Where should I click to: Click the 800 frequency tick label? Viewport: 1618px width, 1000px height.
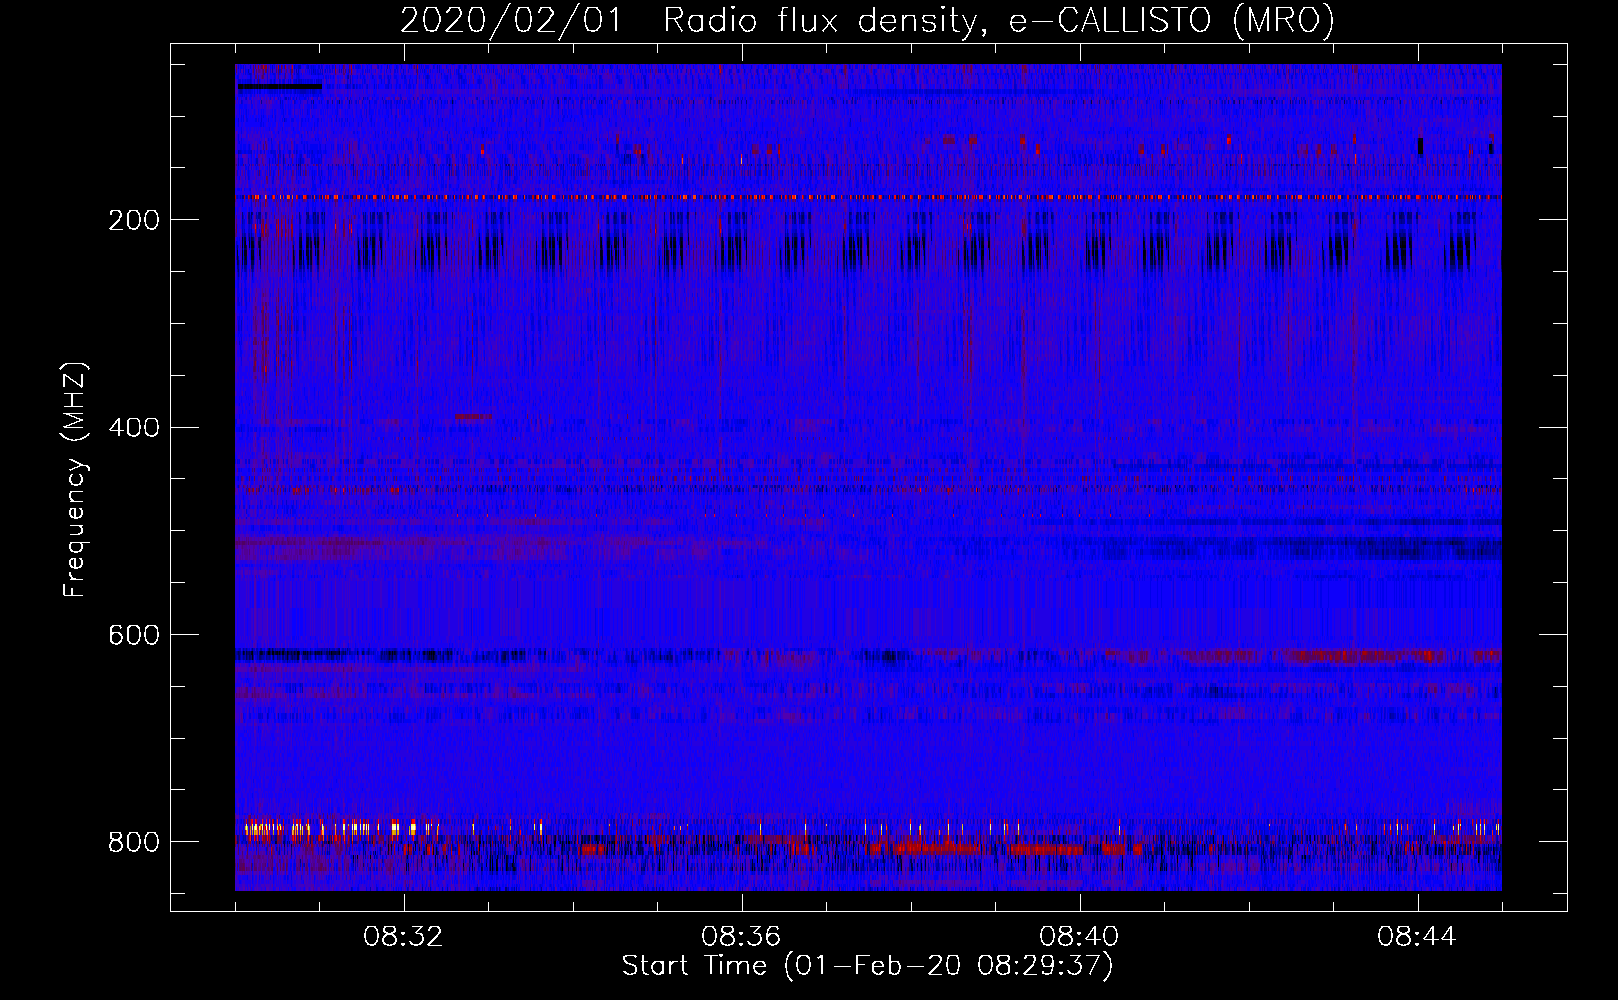[x=134, y=842]
